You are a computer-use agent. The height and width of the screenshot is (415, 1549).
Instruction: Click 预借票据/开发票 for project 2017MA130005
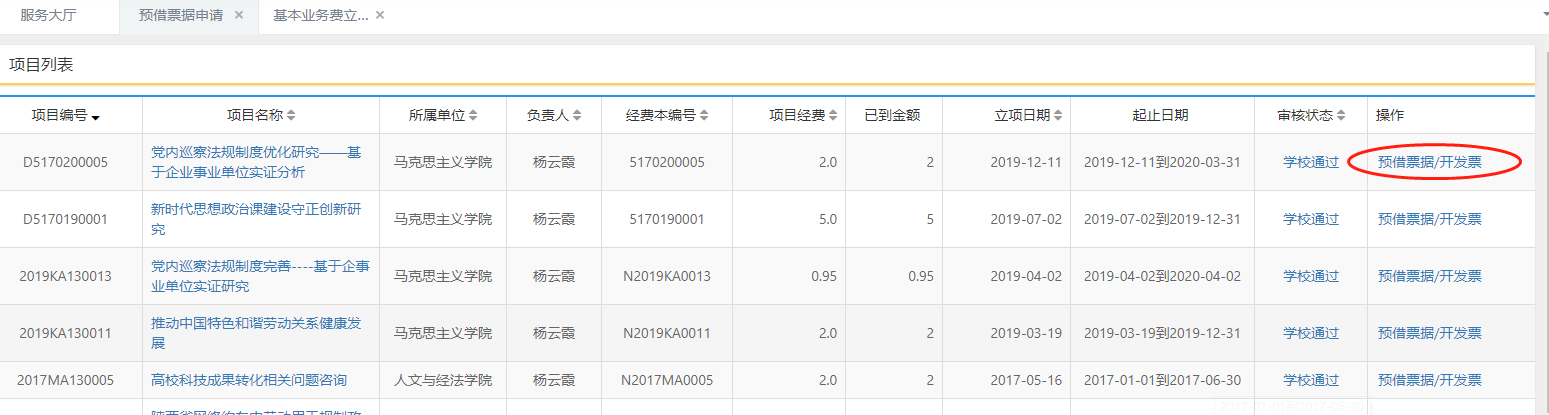click(1429, 380)
